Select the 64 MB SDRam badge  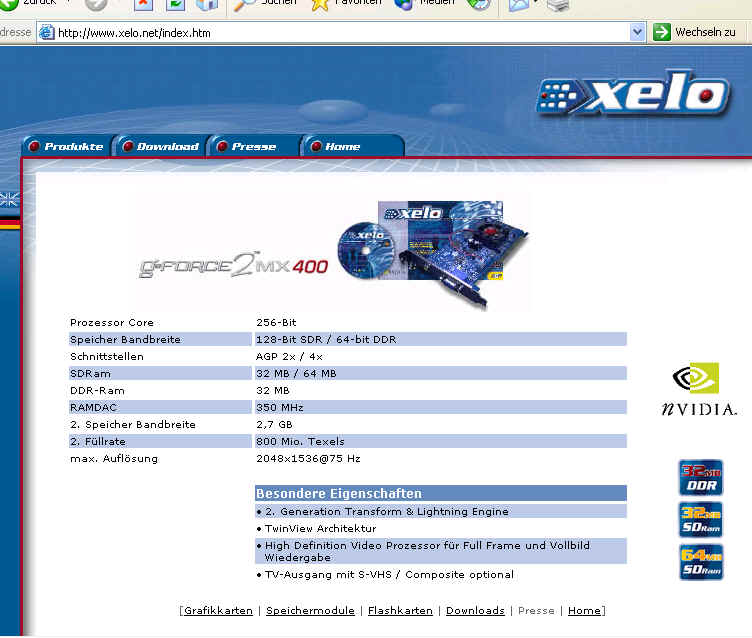pyautogui.click(x=701, y=562)
